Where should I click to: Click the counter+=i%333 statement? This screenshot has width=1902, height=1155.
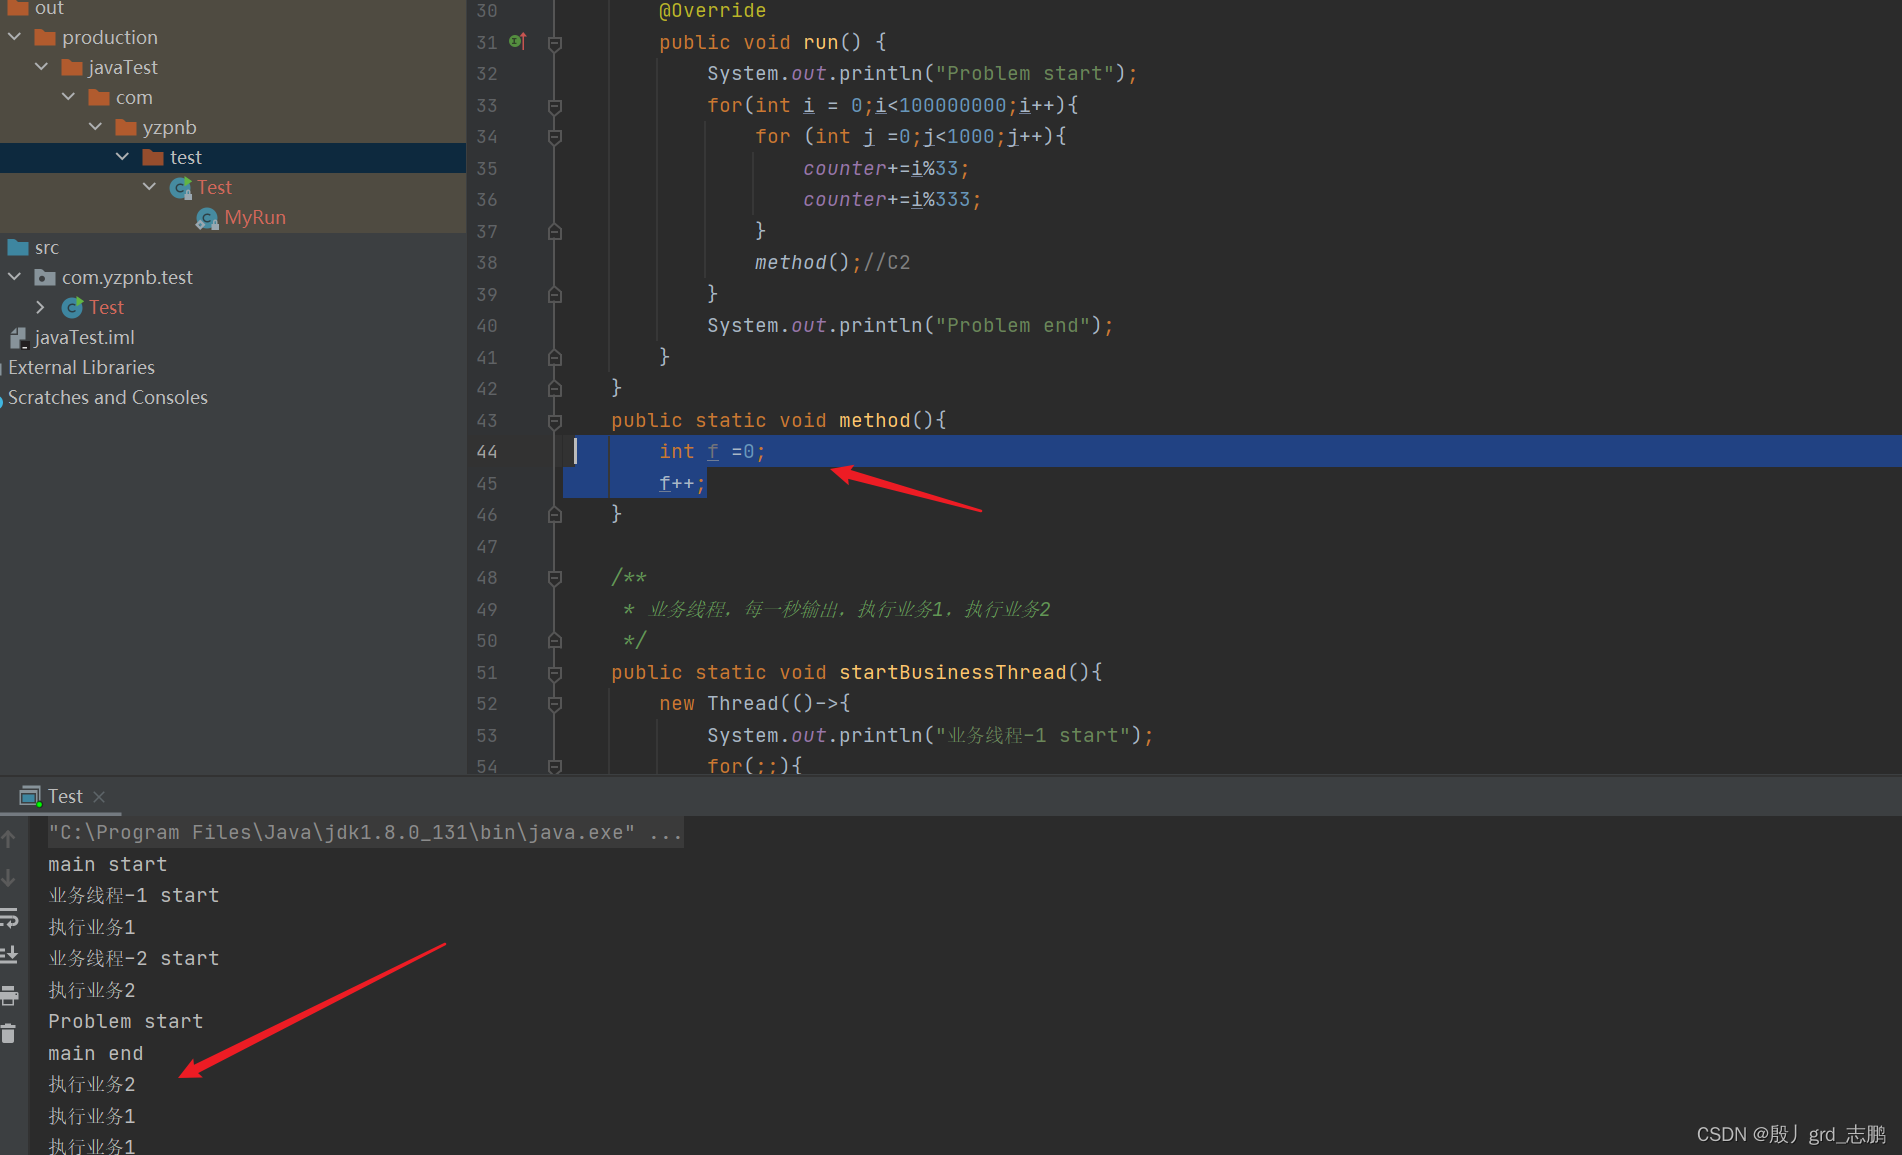tap(892, 200)
